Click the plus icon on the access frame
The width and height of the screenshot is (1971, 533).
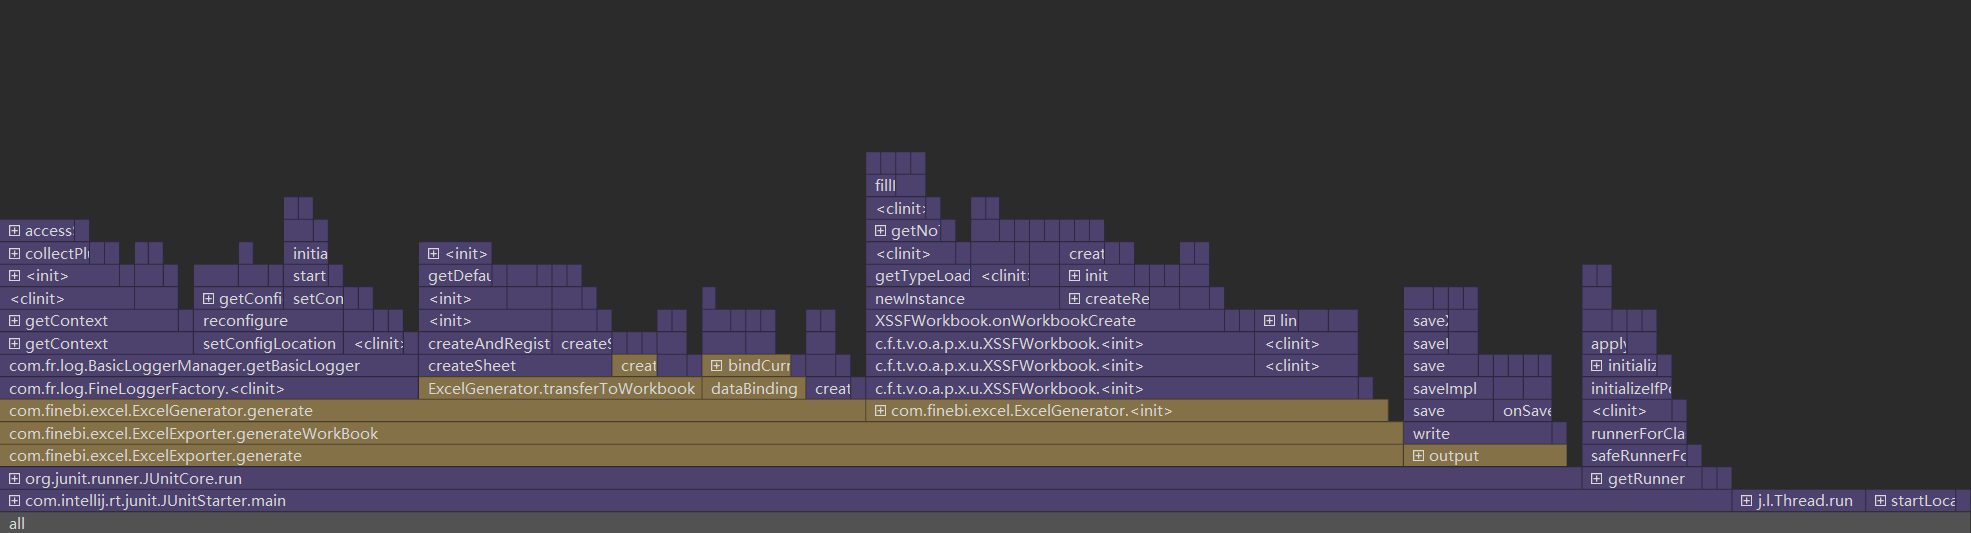coord(14,231)
